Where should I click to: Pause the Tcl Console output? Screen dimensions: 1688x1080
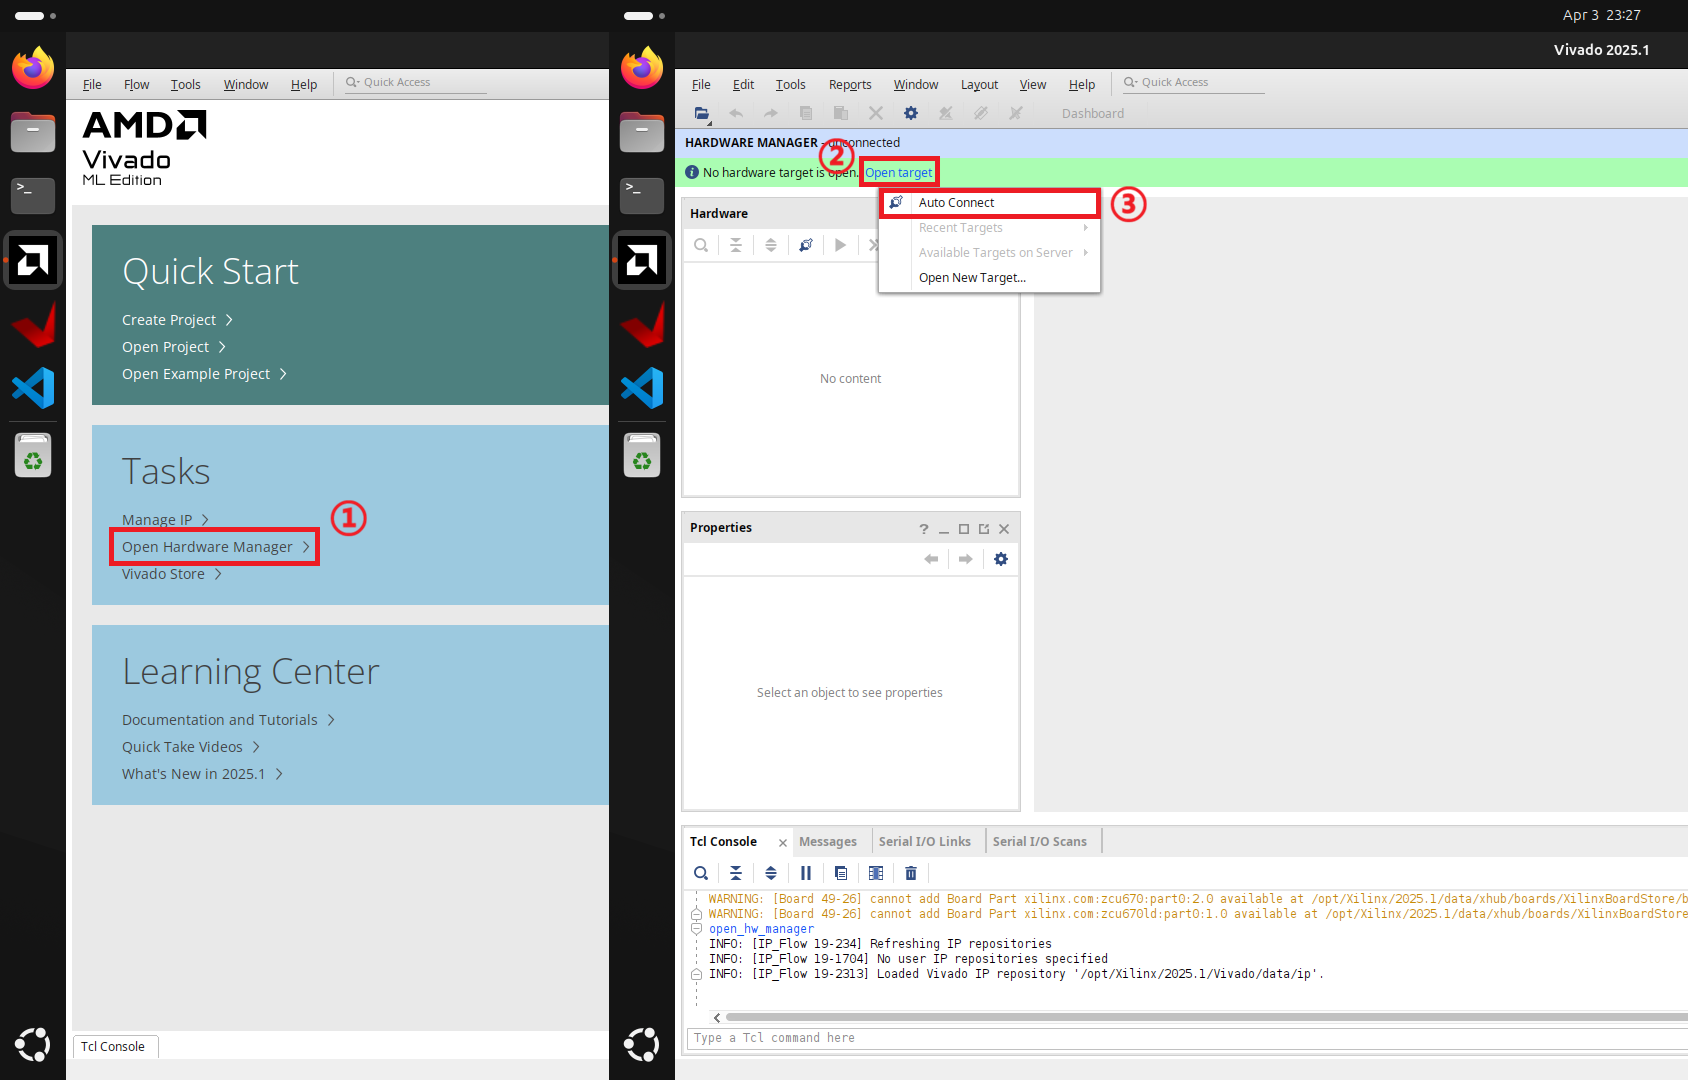click(x=806, y=873)
